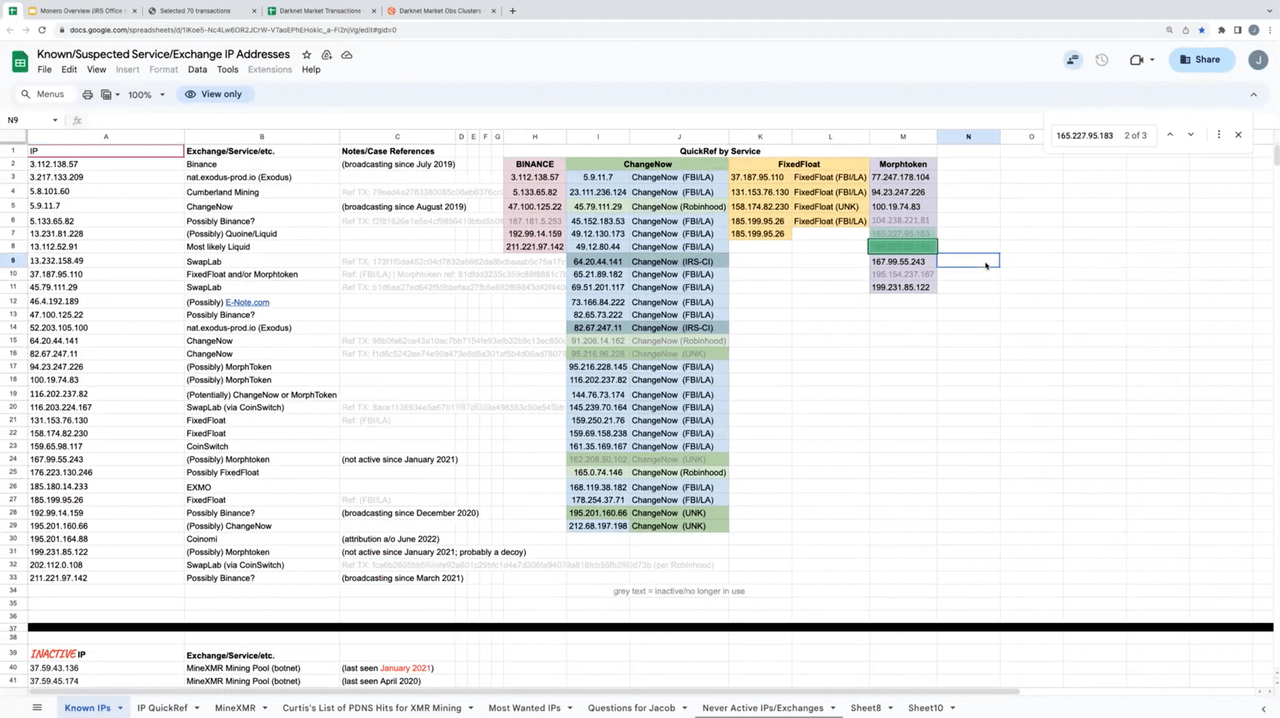Click the View only button
This screenshot has width=1280, height=718.
[x=214, y=94]
